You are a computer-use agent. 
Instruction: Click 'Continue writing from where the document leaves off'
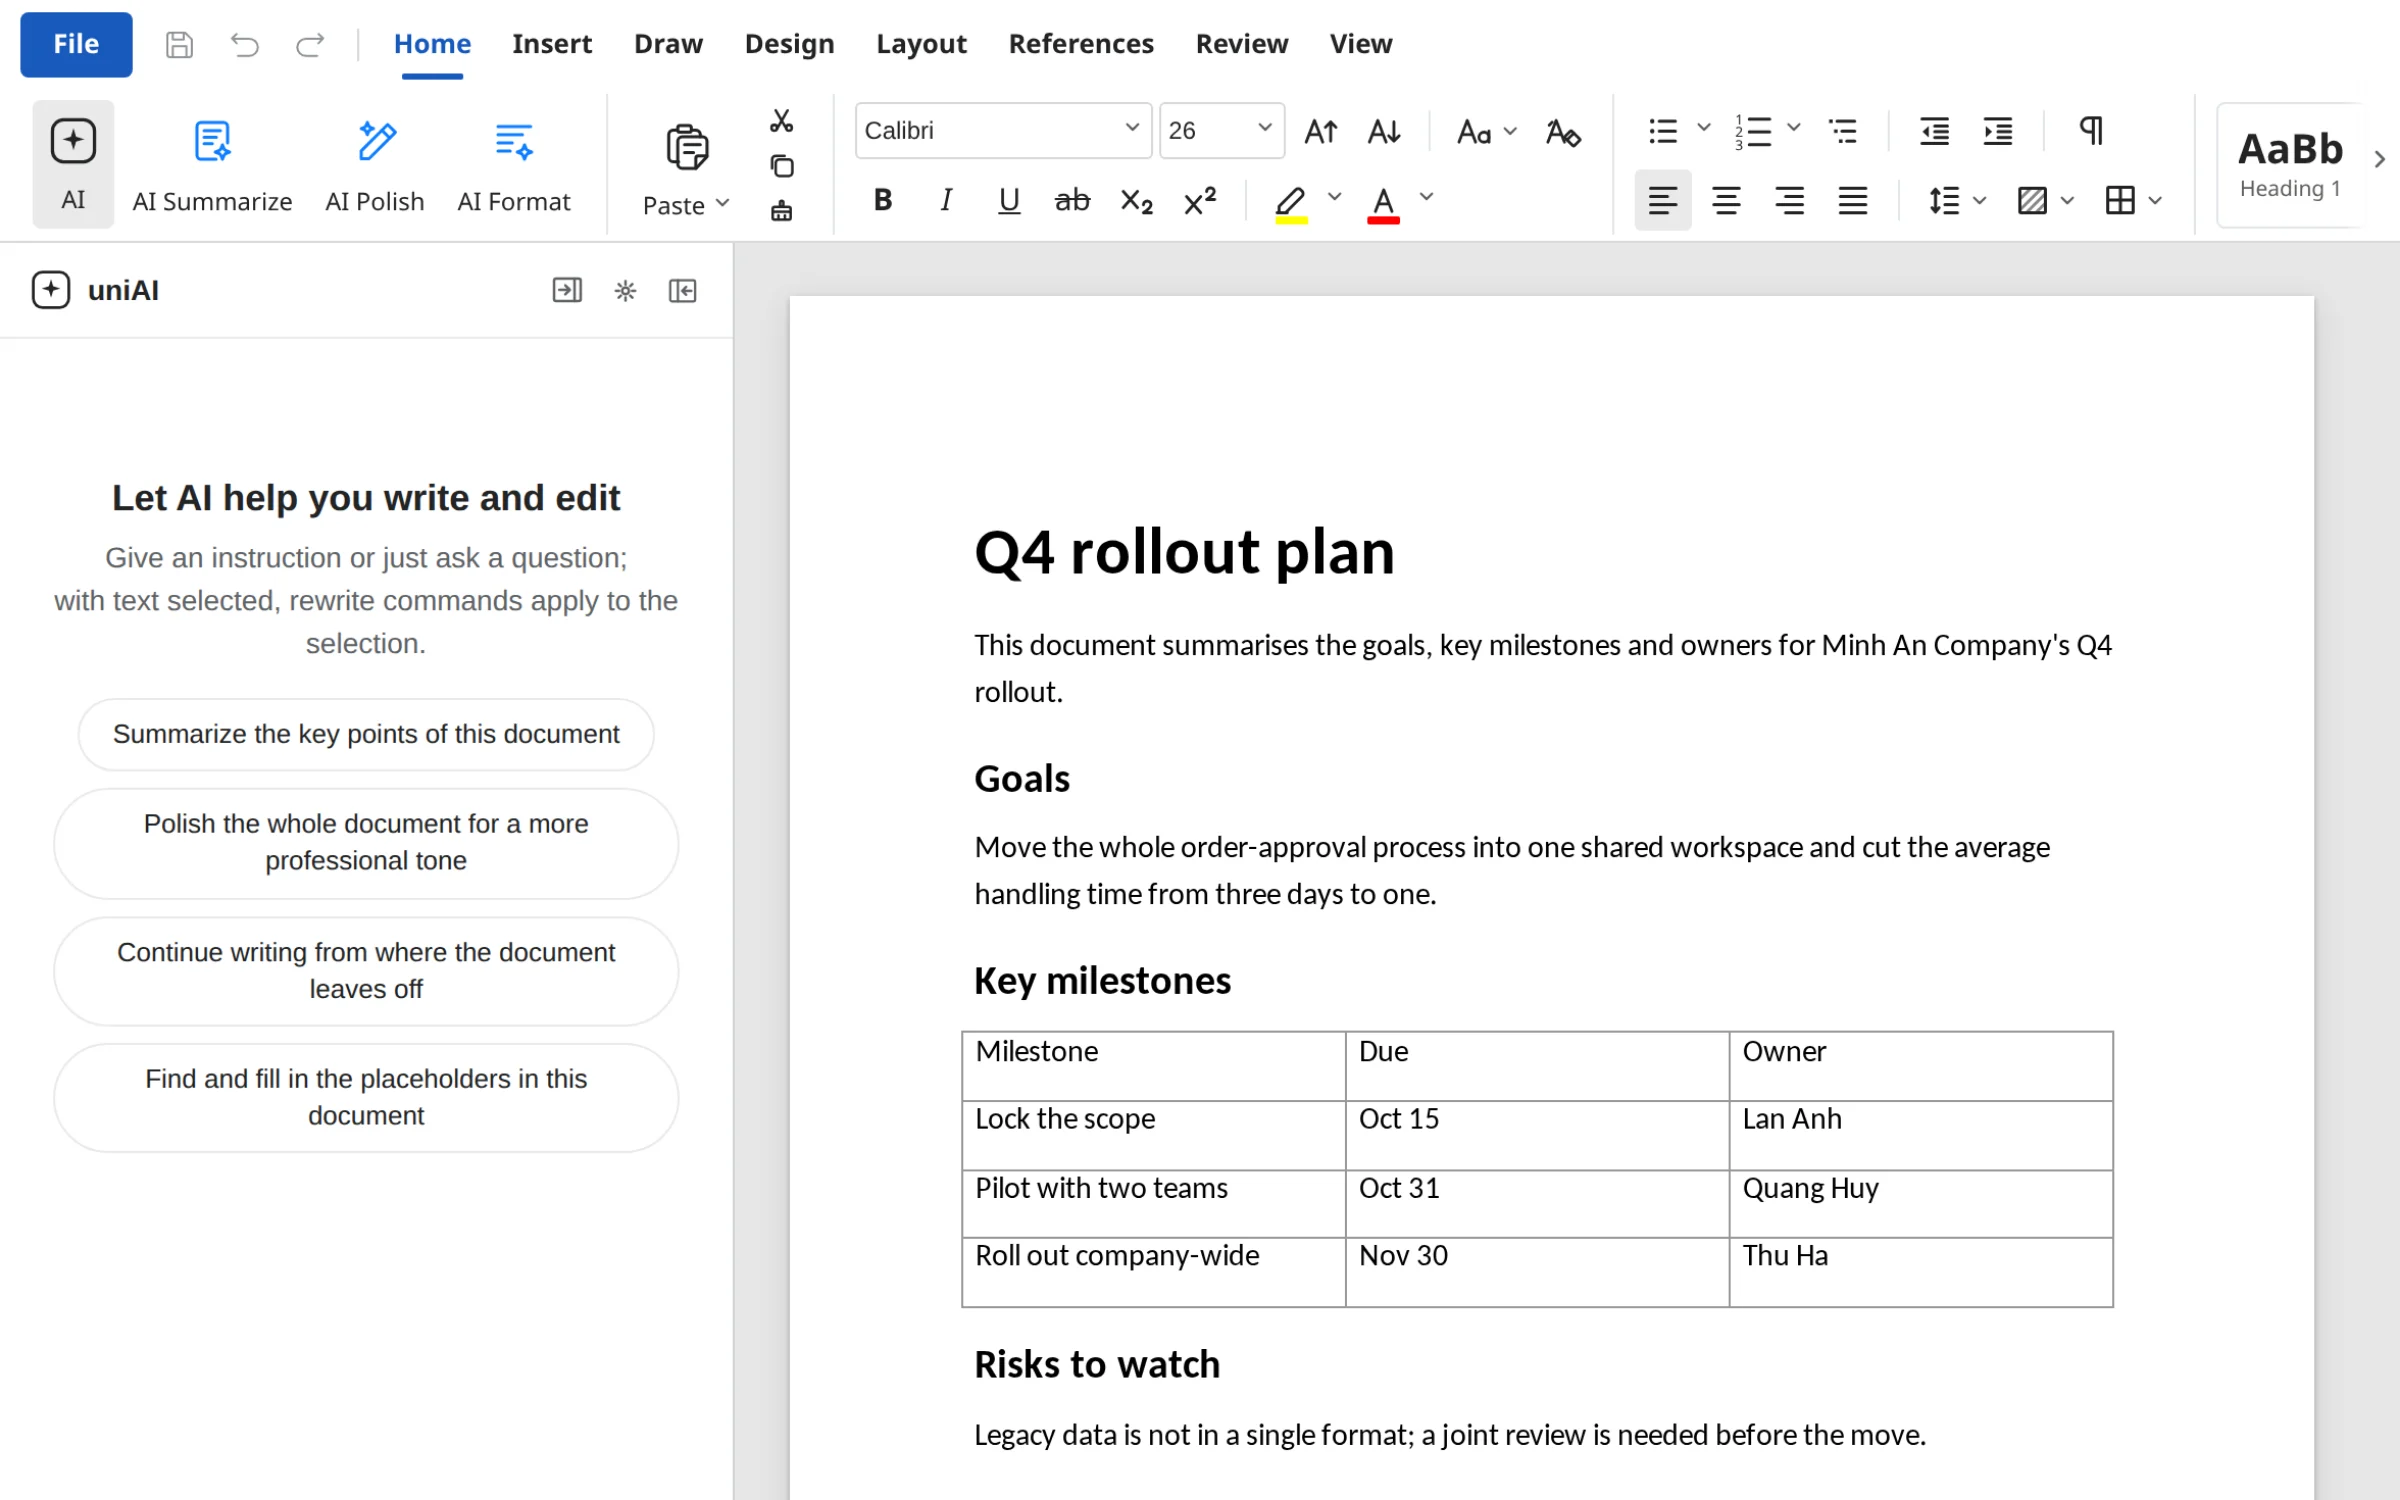[366, 971]
